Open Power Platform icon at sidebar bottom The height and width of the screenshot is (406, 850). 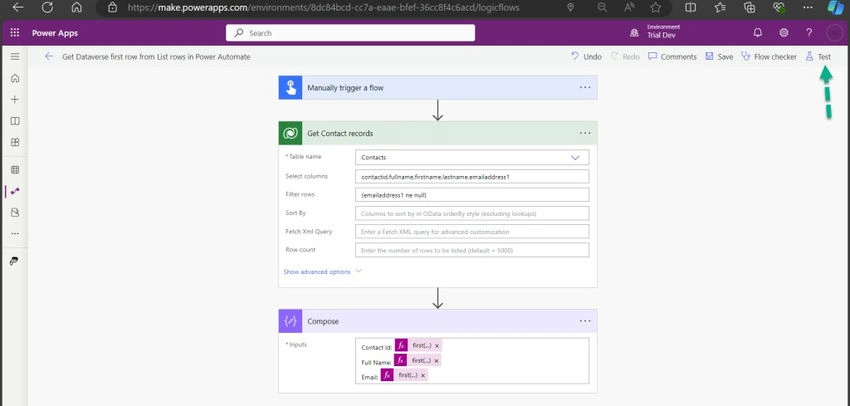pyautogui.click(x=14, y=261)
